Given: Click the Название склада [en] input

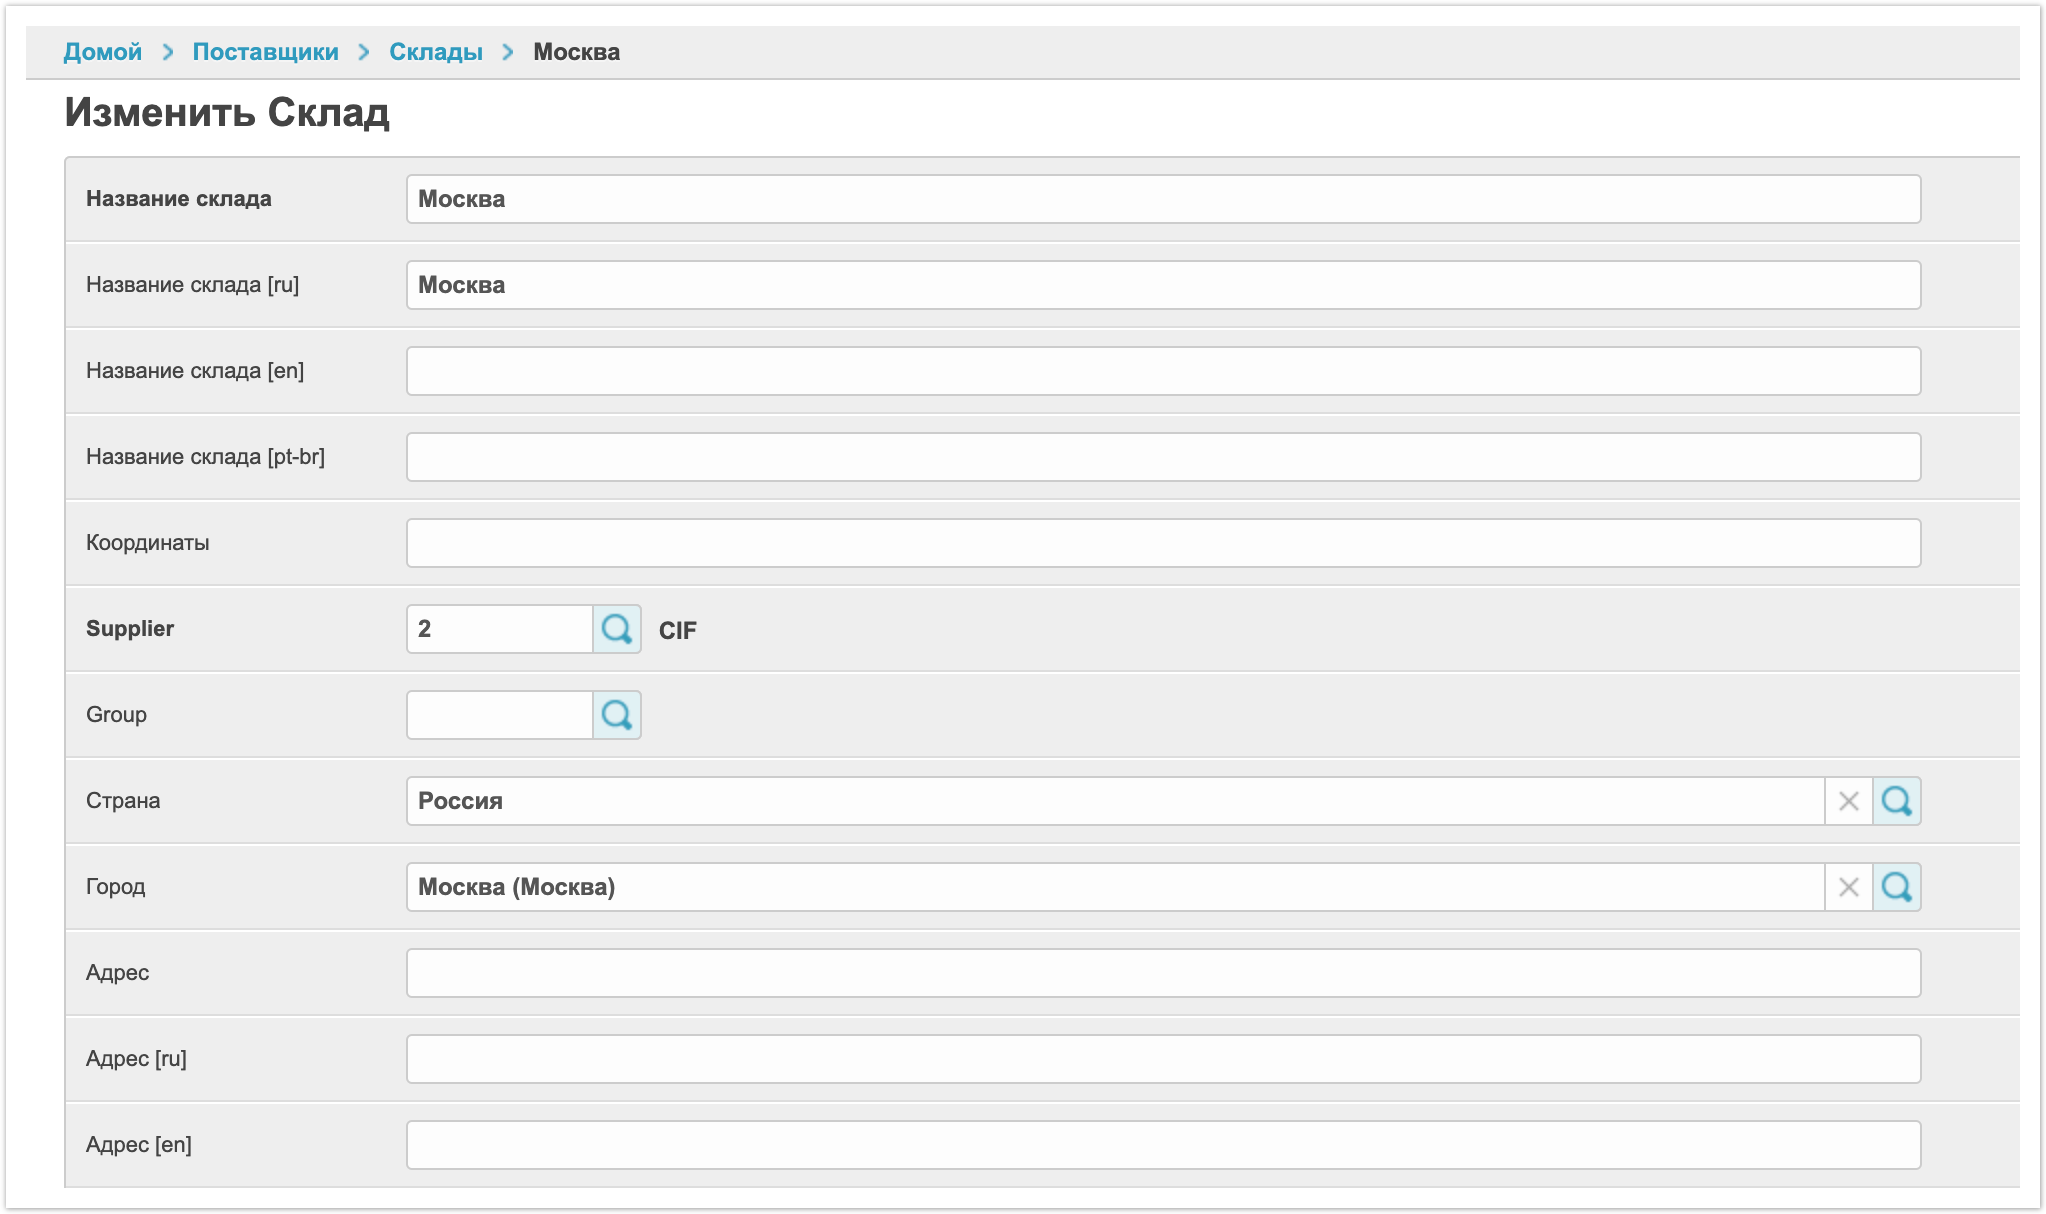Looking at the screenshot, I should pyautogui.click(x=1162, y=371).
